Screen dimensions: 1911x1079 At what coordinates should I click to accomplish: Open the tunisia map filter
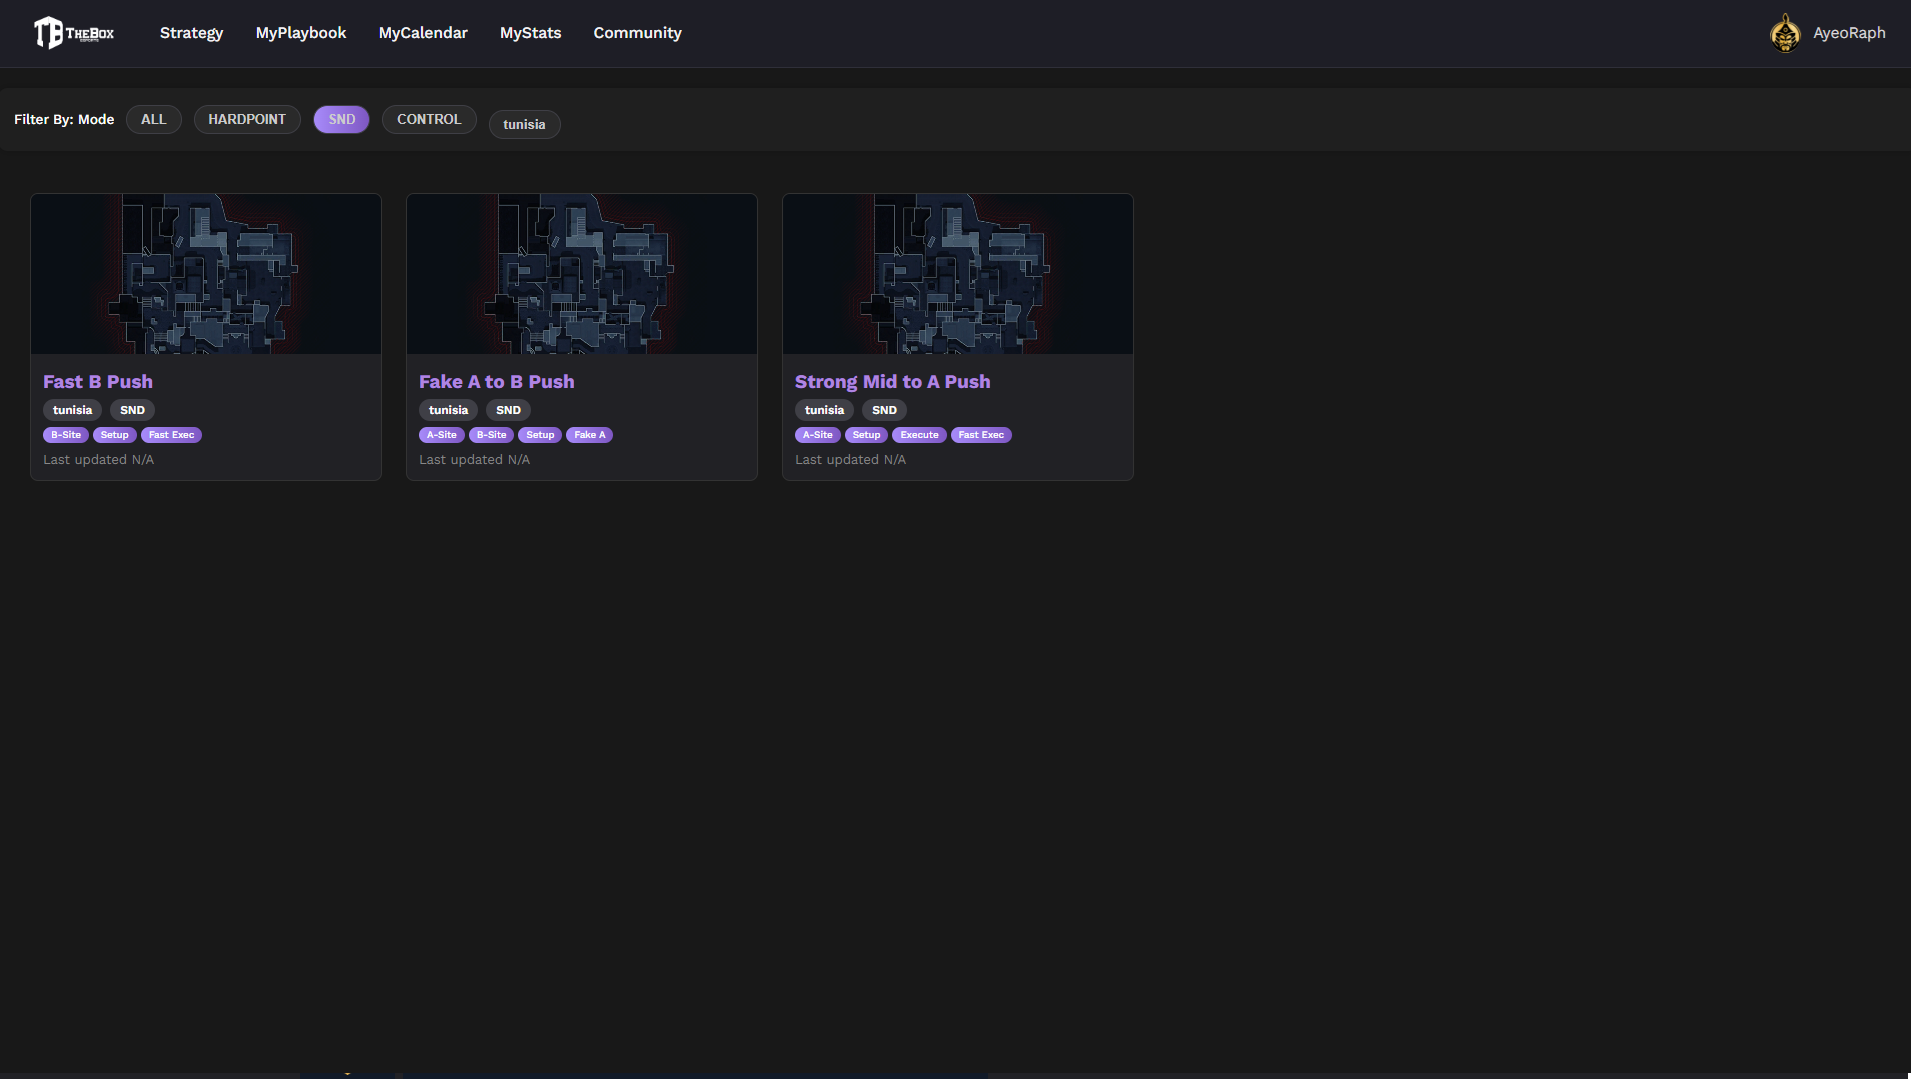point(524,124)
